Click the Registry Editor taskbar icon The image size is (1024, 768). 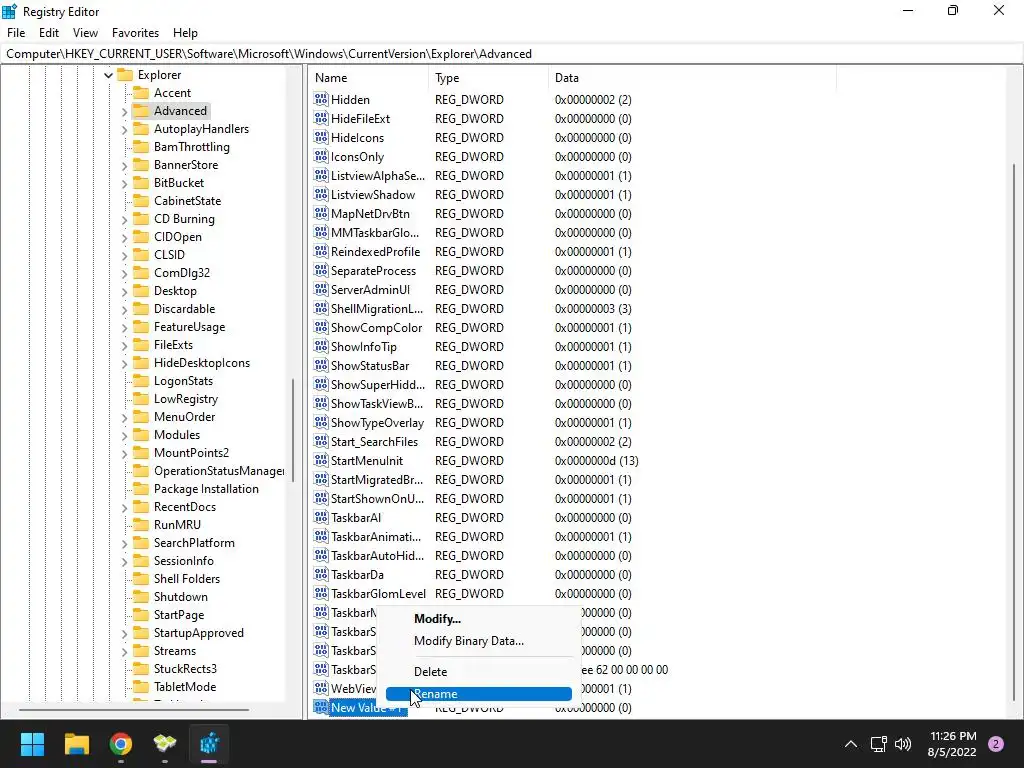(x=210, y=744)
